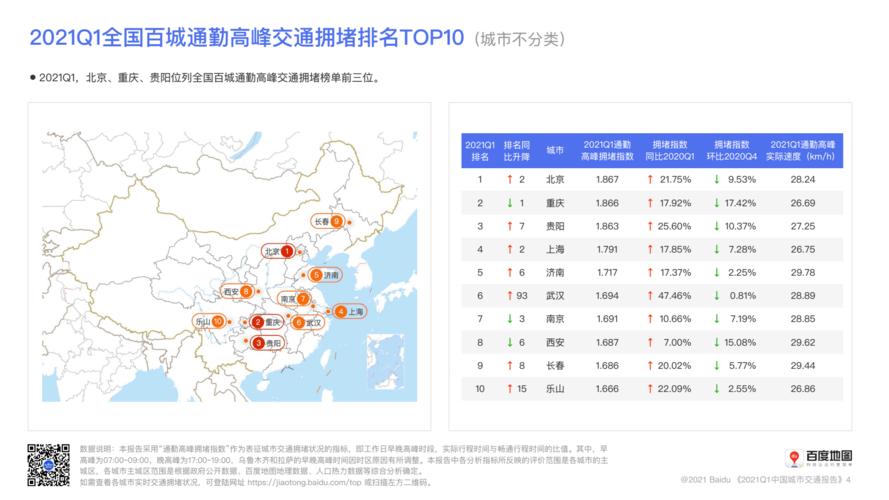Image resolution: width=889 pixels, height=500 pixels.
Task: Click the 拥堵指数环比2020Q4 column header
Action: (731, 151)
